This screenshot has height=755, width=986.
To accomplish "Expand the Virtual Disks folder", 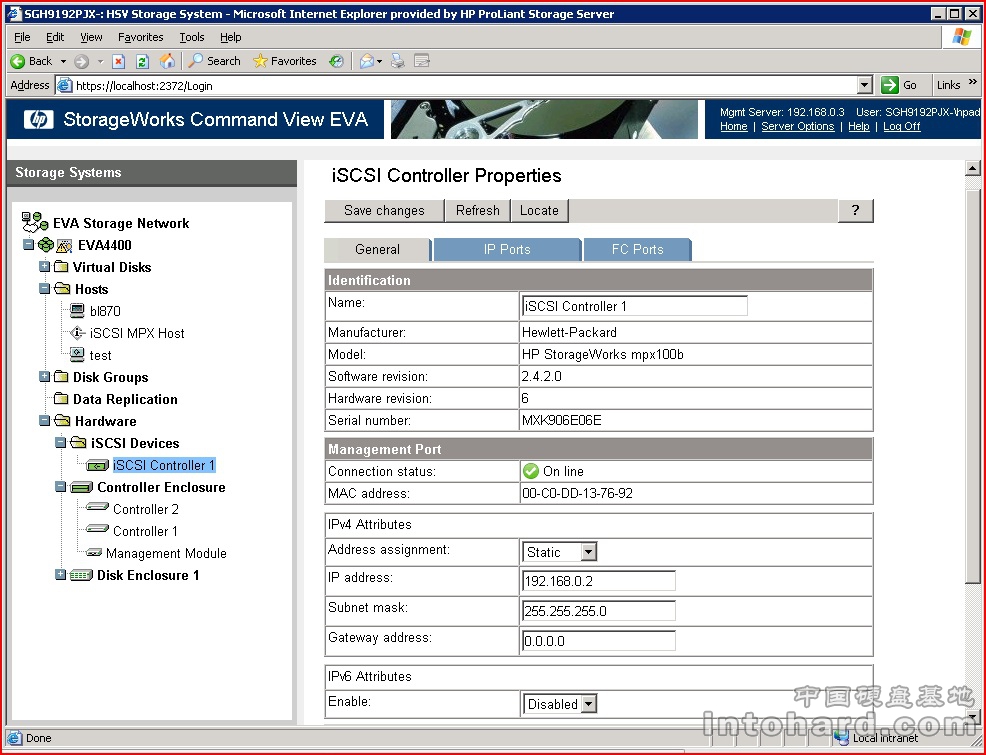I will pyautogui.click(x=45, y=266).
